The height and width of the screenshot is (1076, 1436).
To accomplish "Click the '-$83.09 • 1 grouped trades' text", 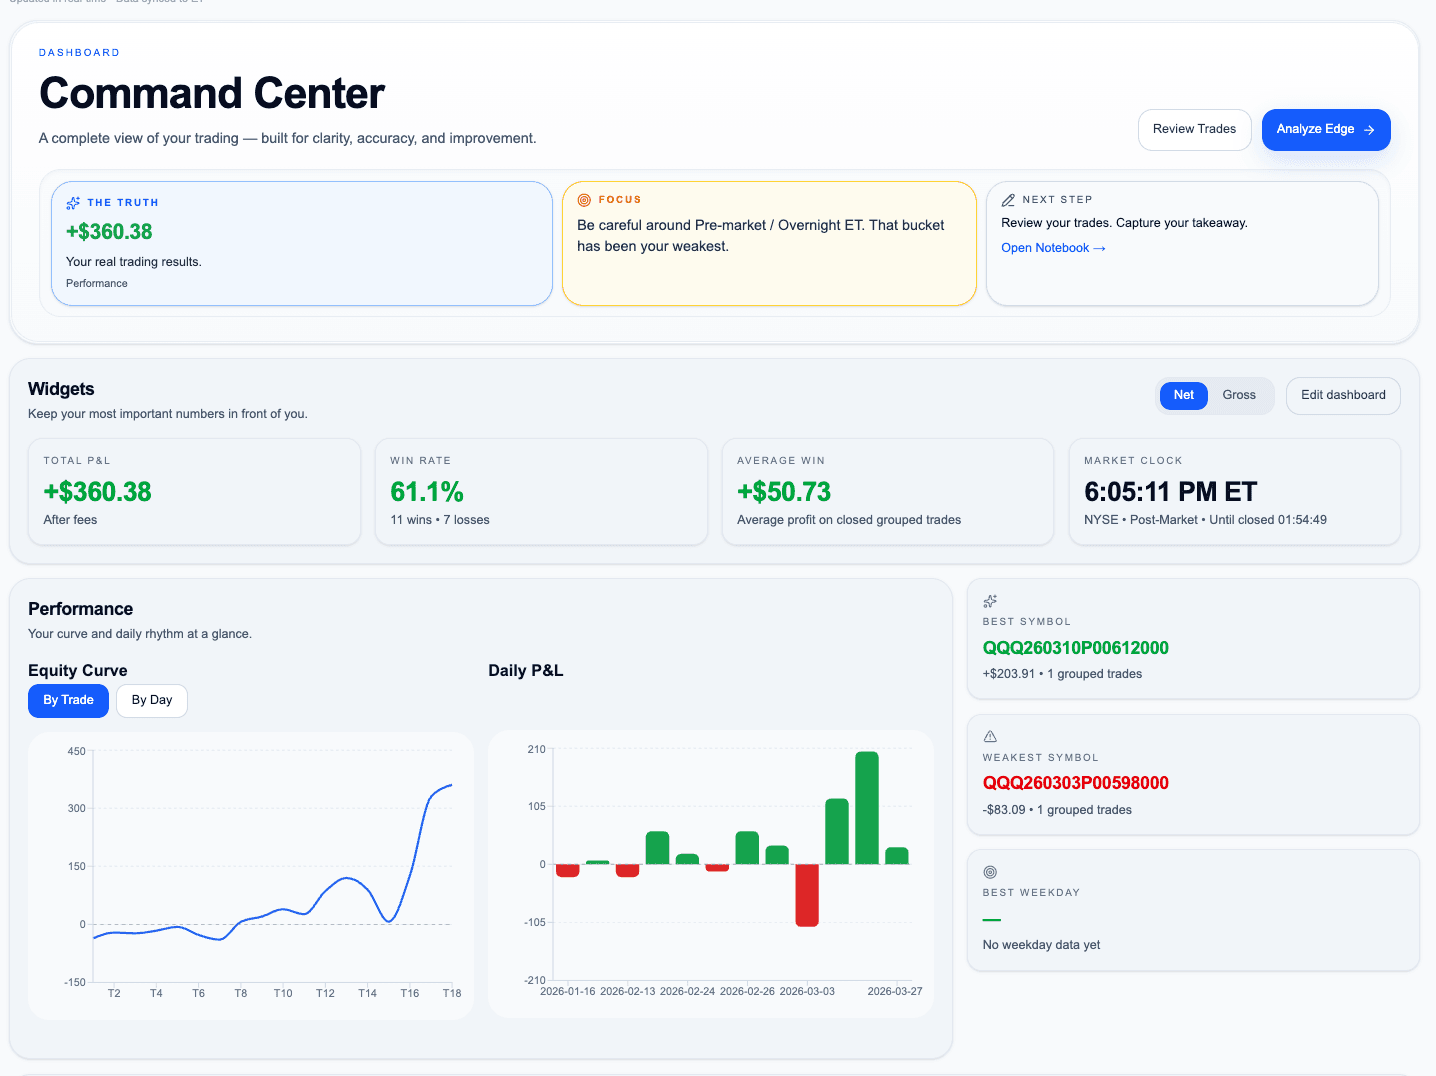I will [1057, 810].
